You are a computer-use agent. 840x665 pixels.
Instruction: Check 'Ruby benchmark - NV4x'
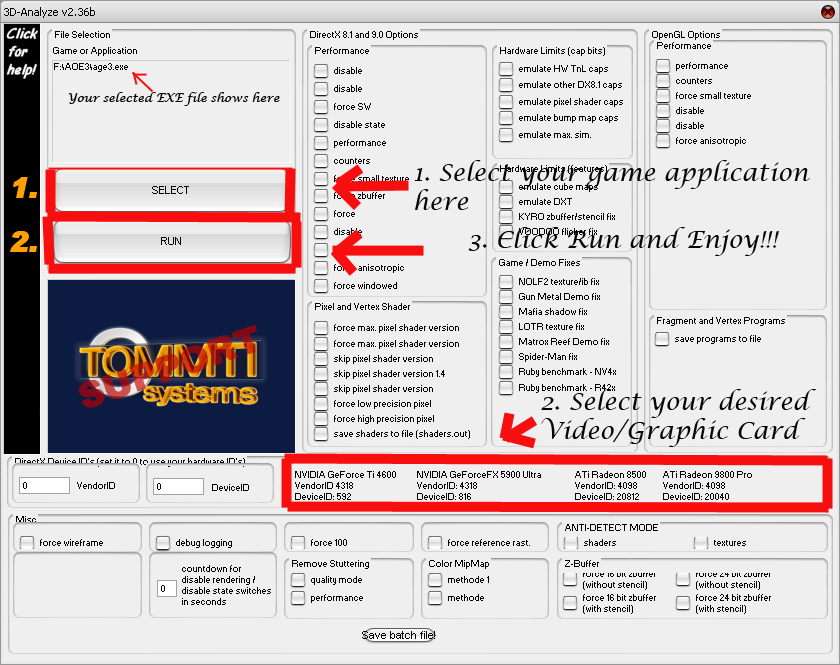click(506, 371)
